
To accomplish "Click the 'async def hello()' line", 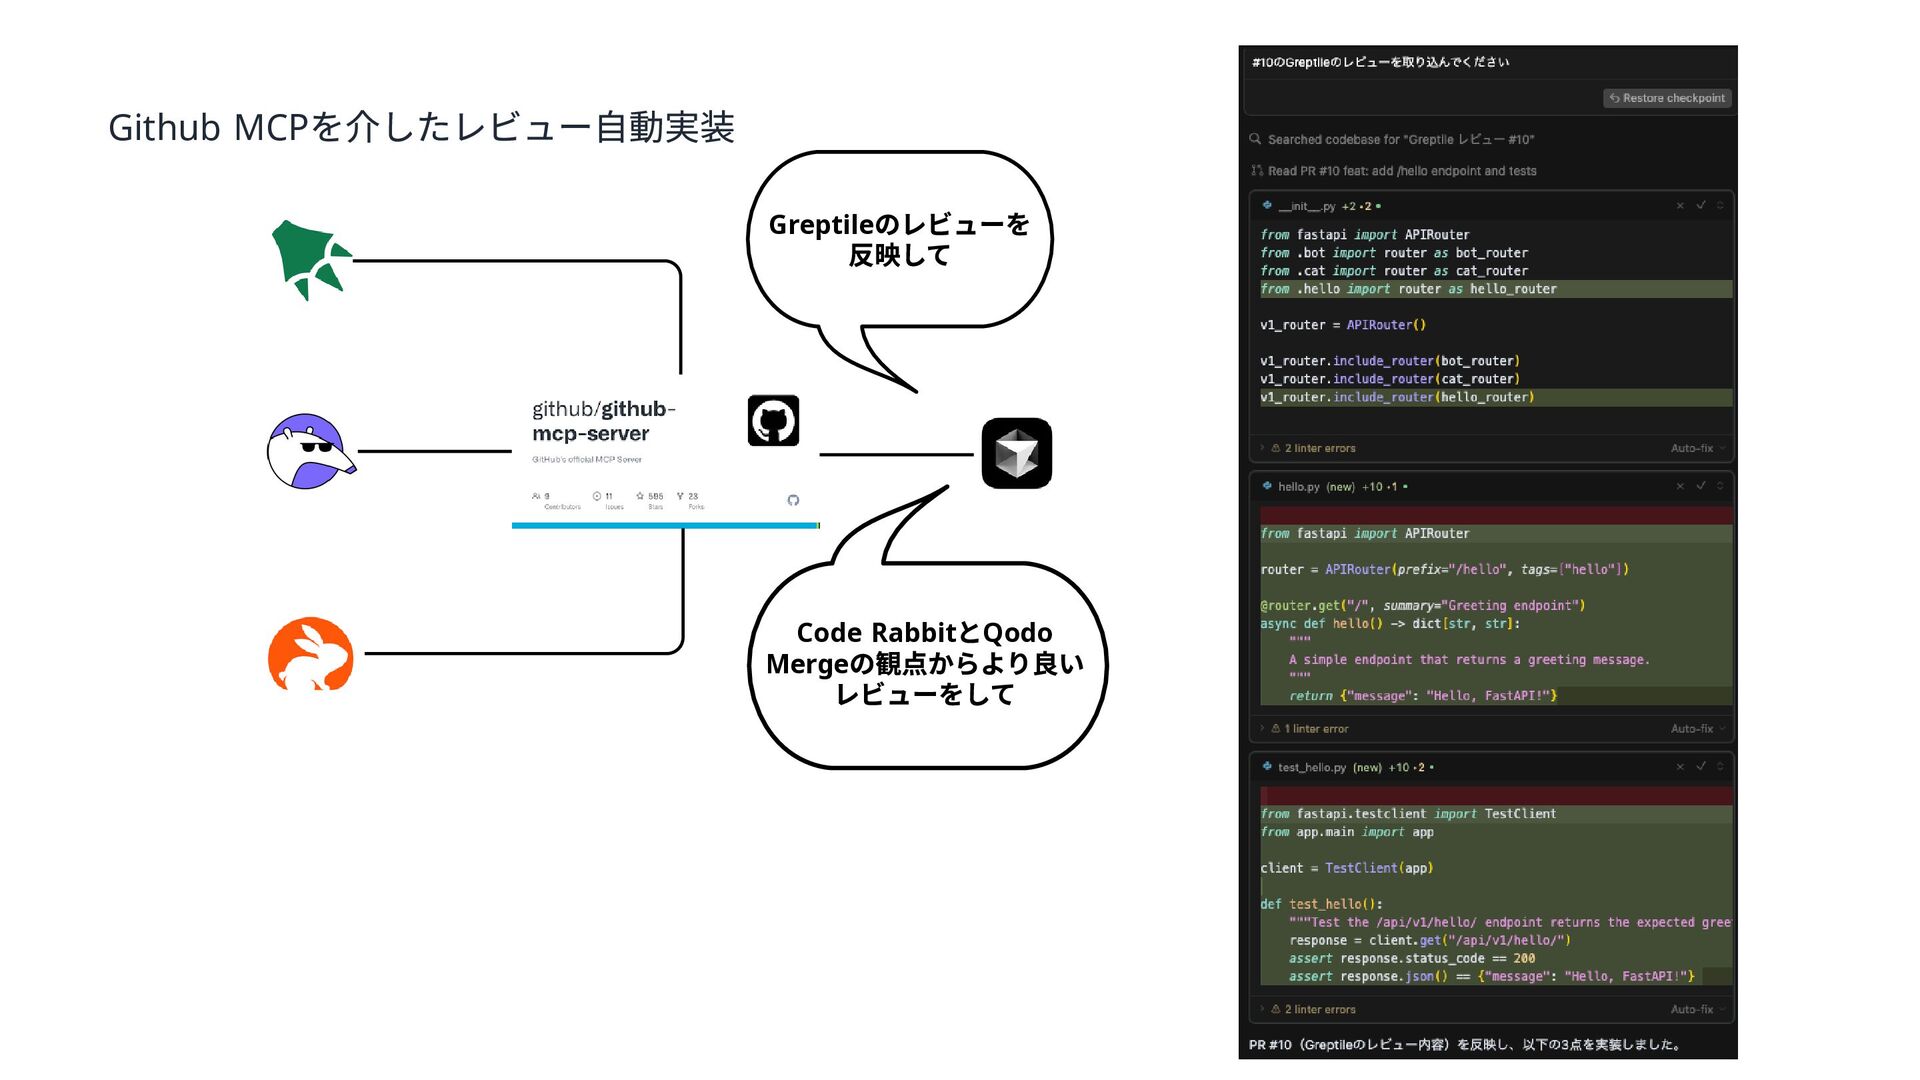I will tap(1390, 624).
